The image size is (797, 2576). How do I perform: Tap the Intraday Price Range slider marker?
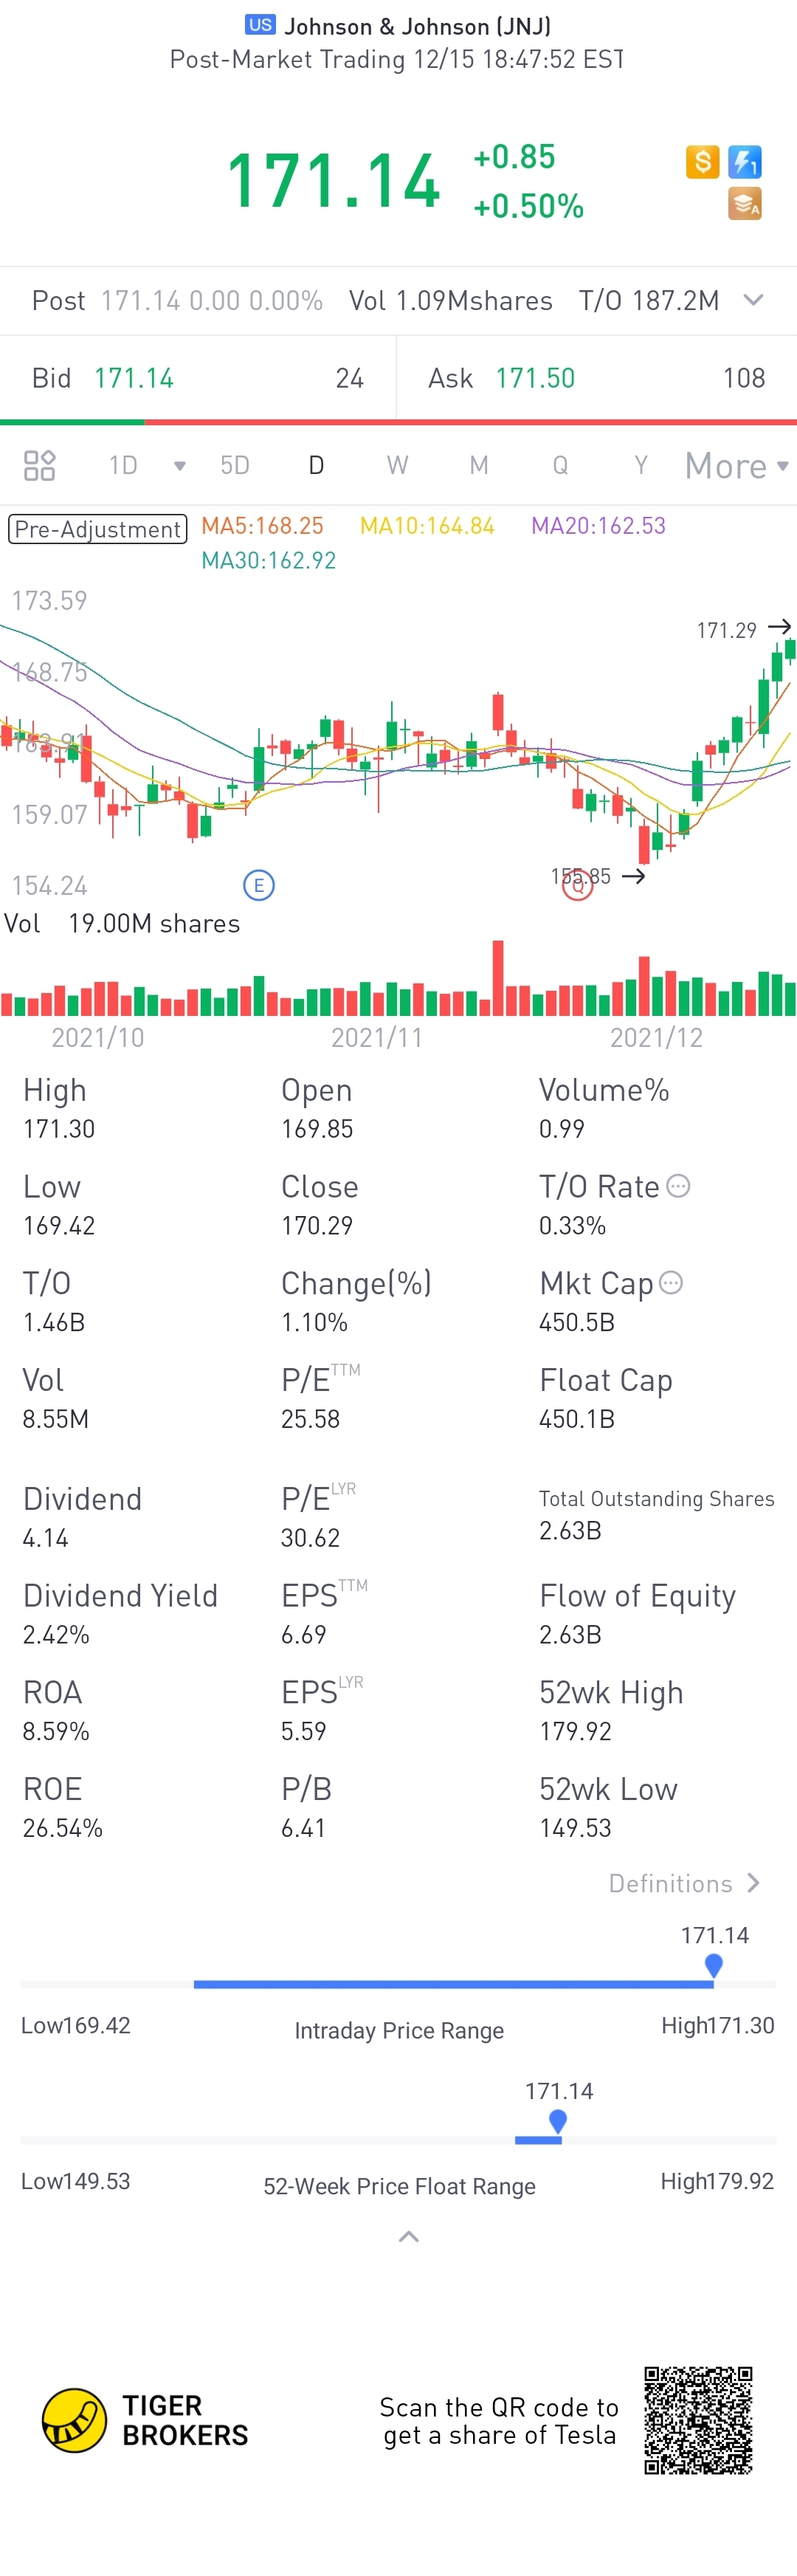(713, 1966)
